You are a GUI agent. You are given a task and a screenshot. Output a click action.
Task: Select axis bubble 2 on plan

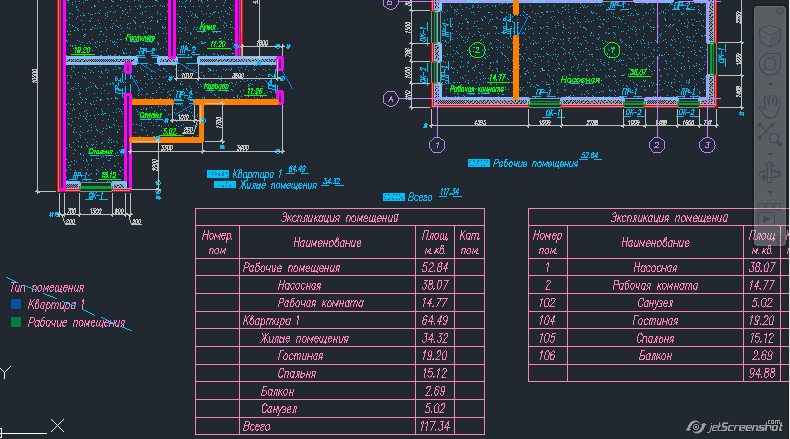point(656,145)
